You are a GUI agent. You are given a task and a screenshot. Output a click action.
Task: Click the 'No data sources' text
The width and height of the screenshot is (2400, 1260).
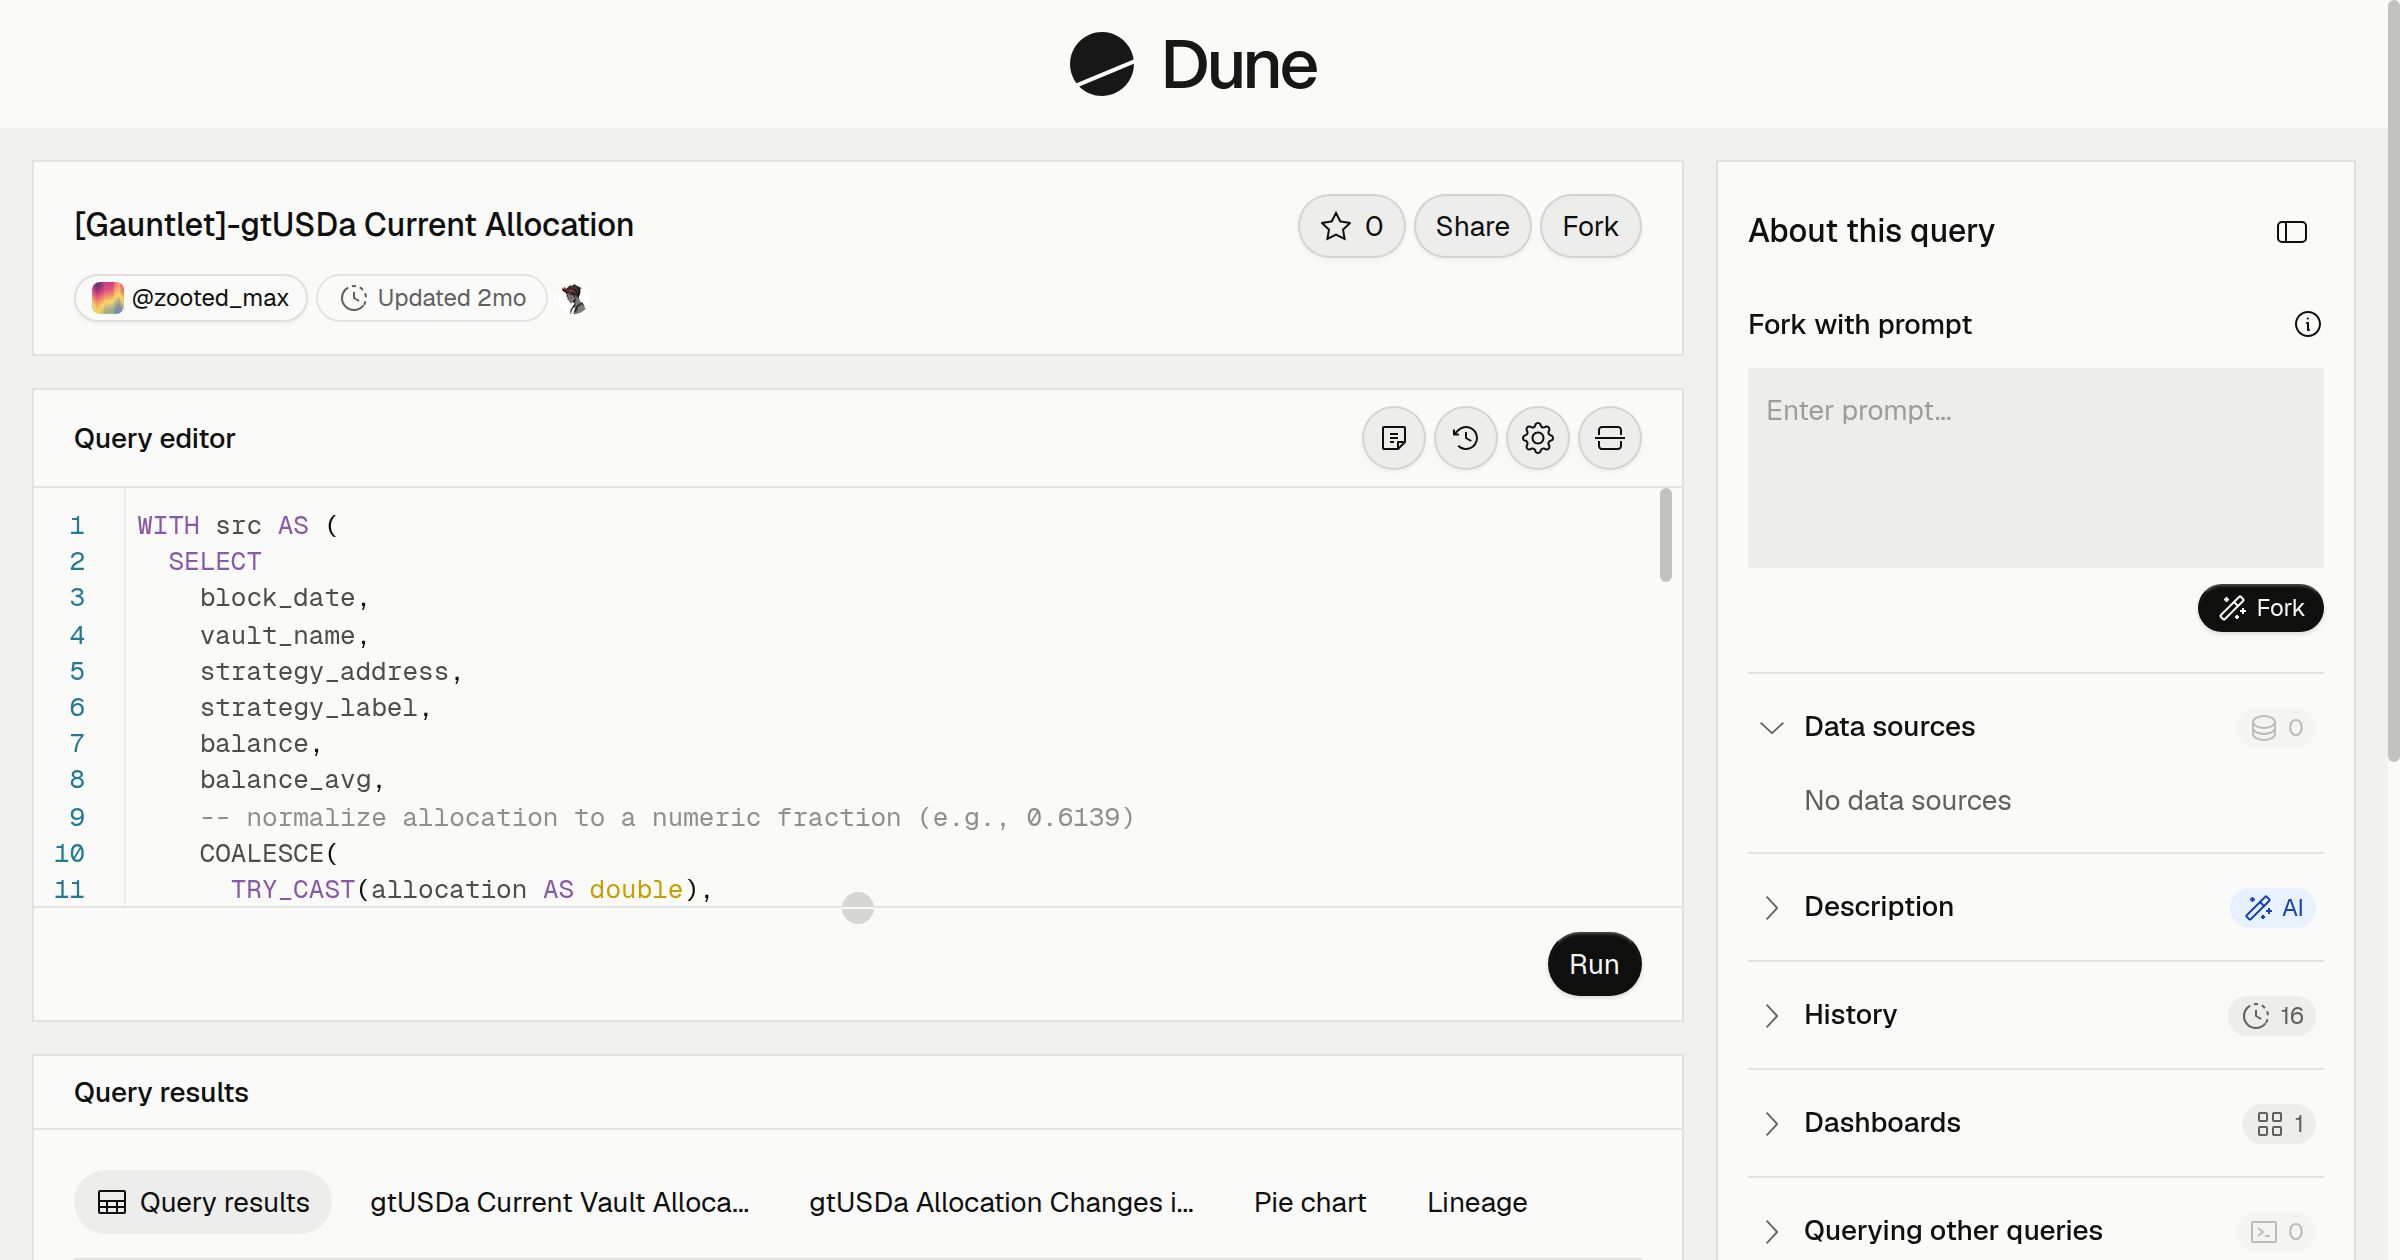click(x=1907, y=800)
